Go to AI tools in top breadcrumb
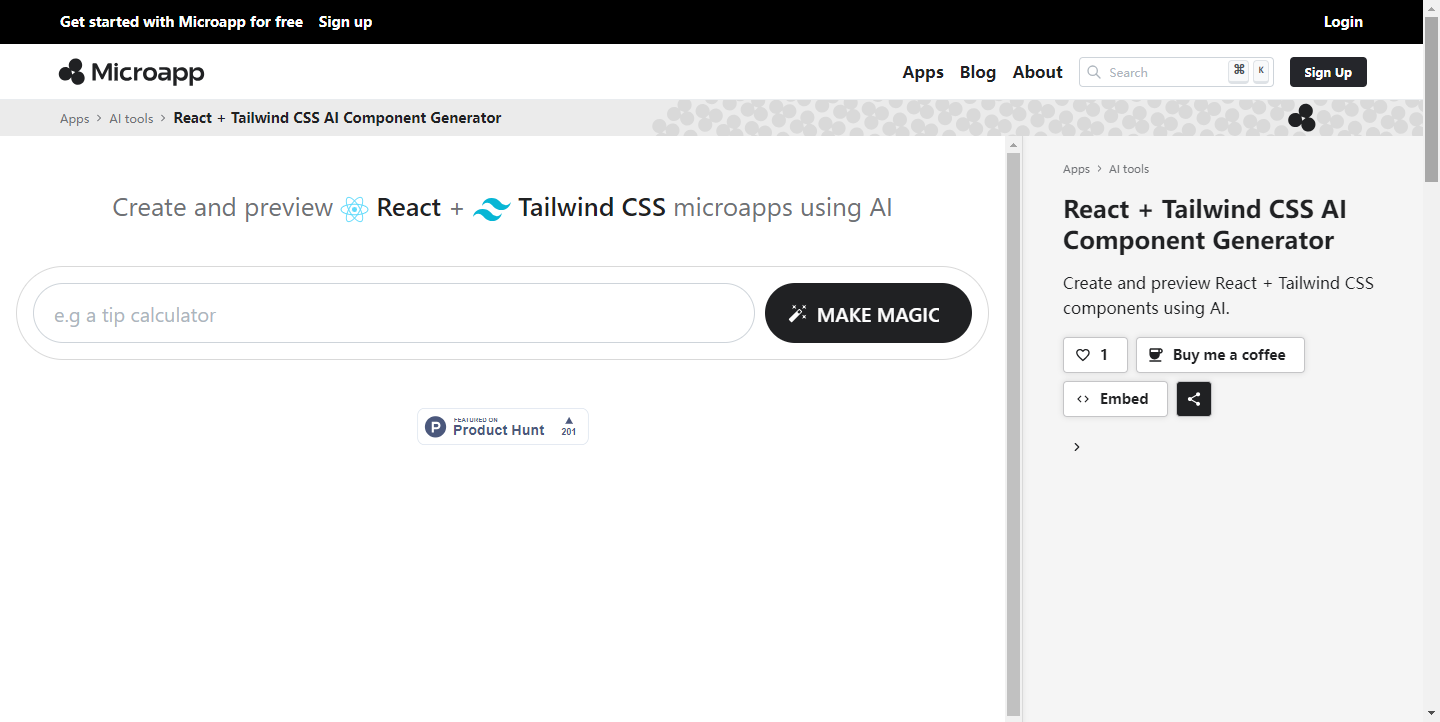The height and width of the screenshot is (722, 1440). [131, 118]
